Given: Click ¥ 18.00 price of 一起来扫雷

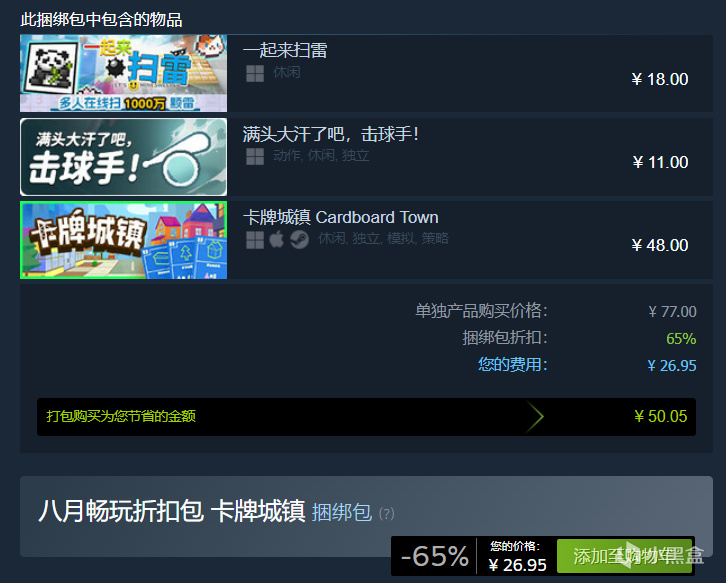Looking at the screenshot, I should click(660, 79).
